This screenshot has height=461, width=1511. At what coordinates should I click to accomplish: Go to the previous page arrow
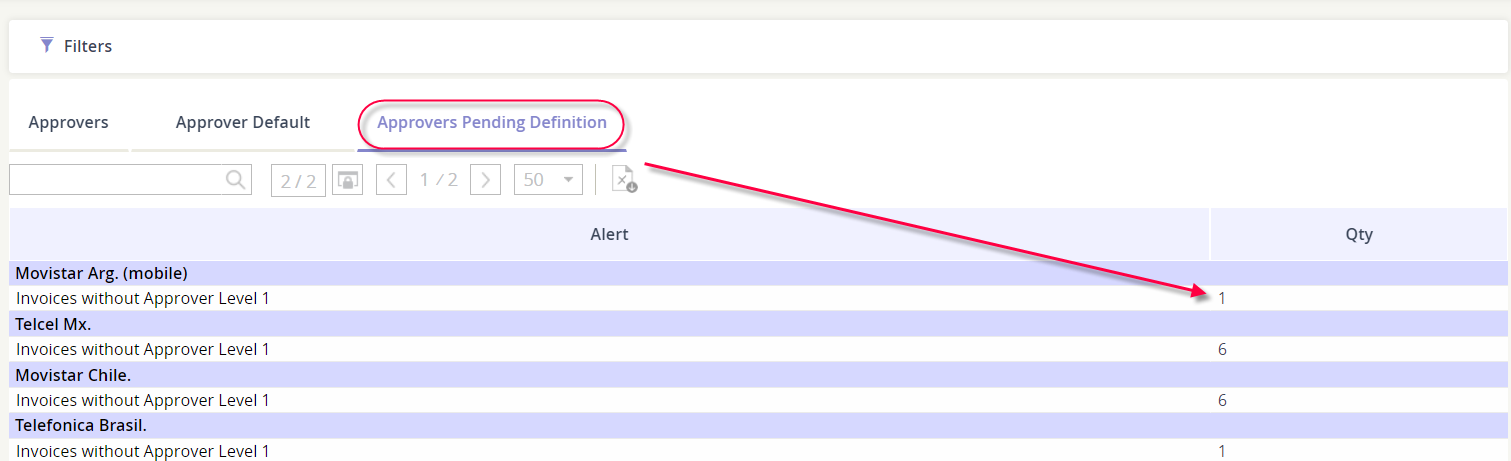[391, 180]
